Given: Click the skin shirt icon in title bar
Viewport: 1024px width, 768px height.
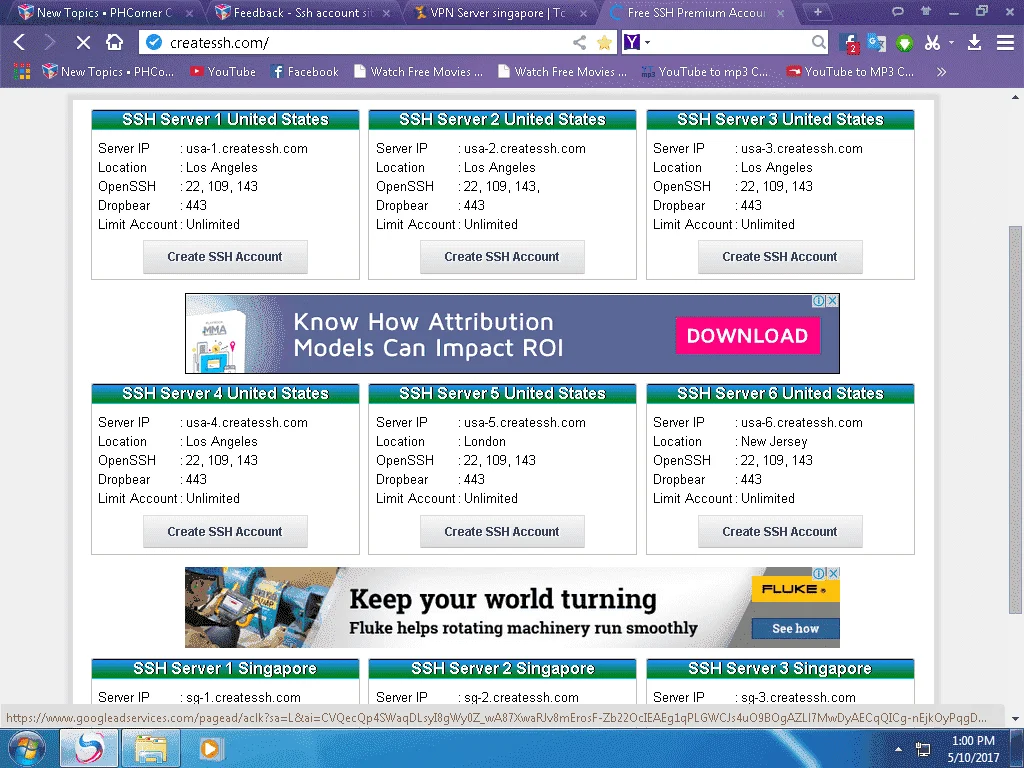Looking at the screenshot, I should [925, 11].
